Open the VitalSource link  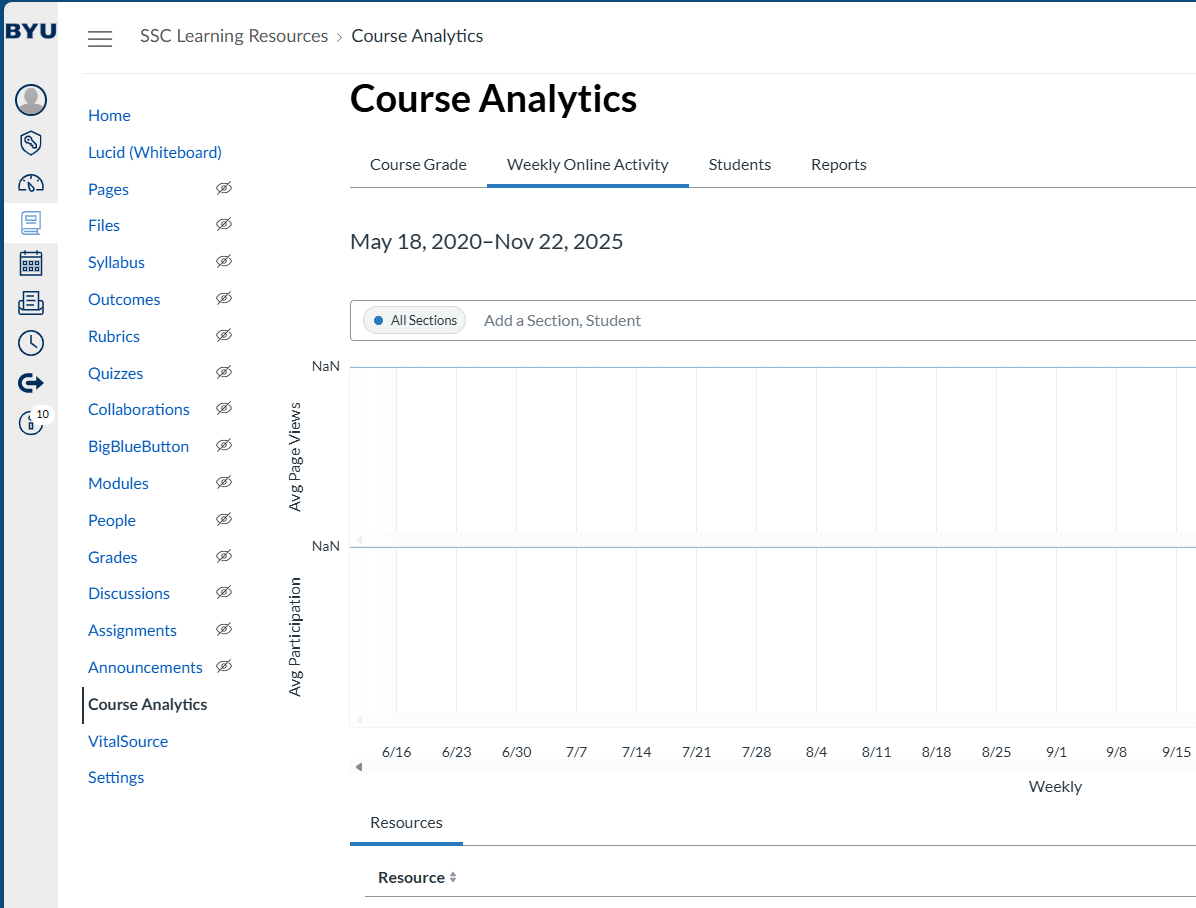click(x=127, y=742)
